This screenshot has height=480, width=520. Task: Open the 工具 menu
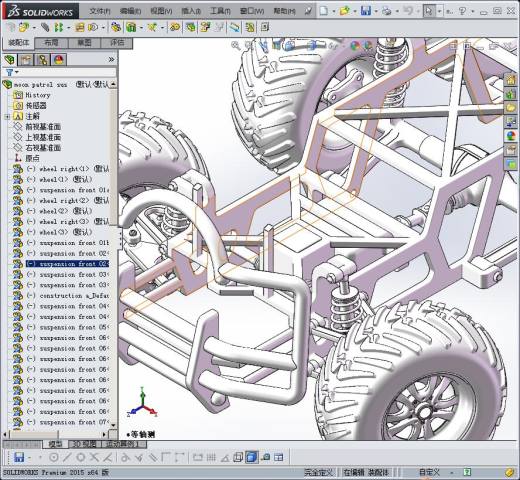[x=220, y=11]
